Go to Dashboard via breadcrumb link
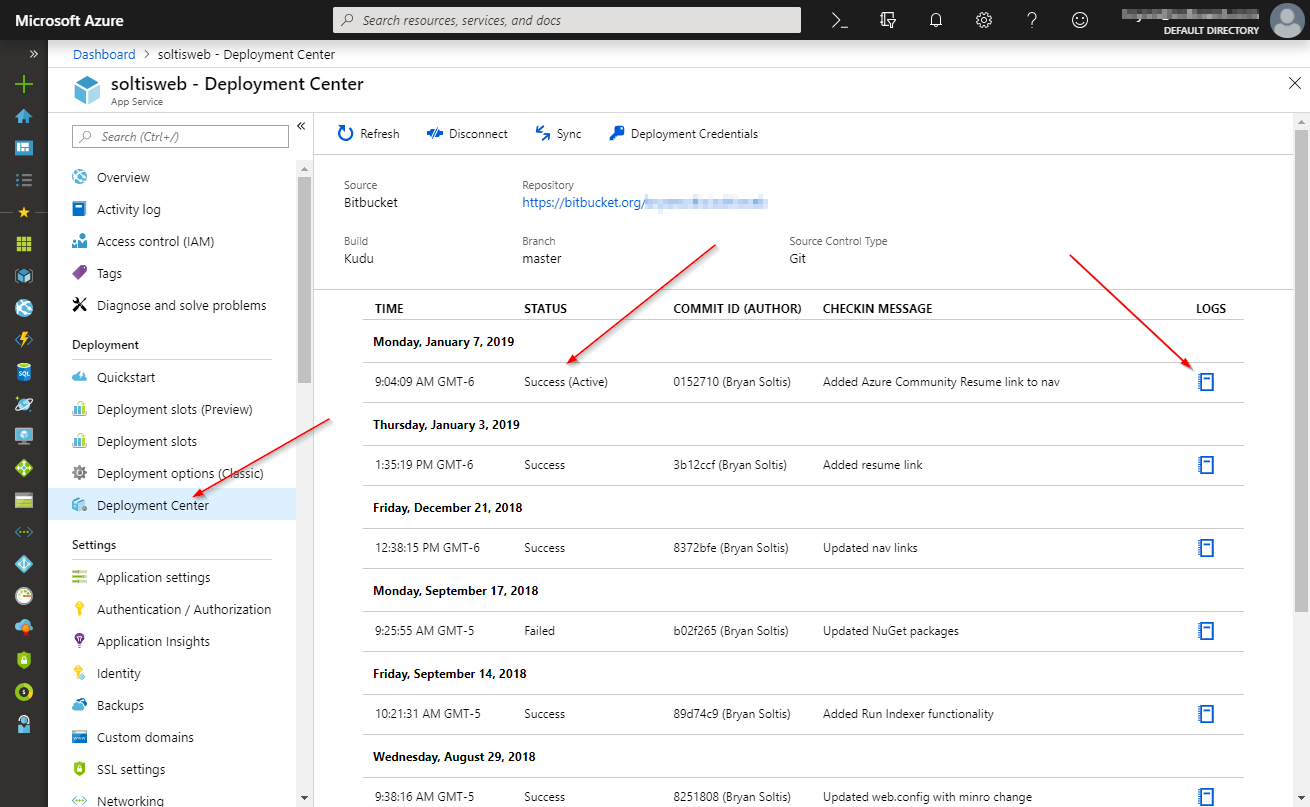 (104, 54)
